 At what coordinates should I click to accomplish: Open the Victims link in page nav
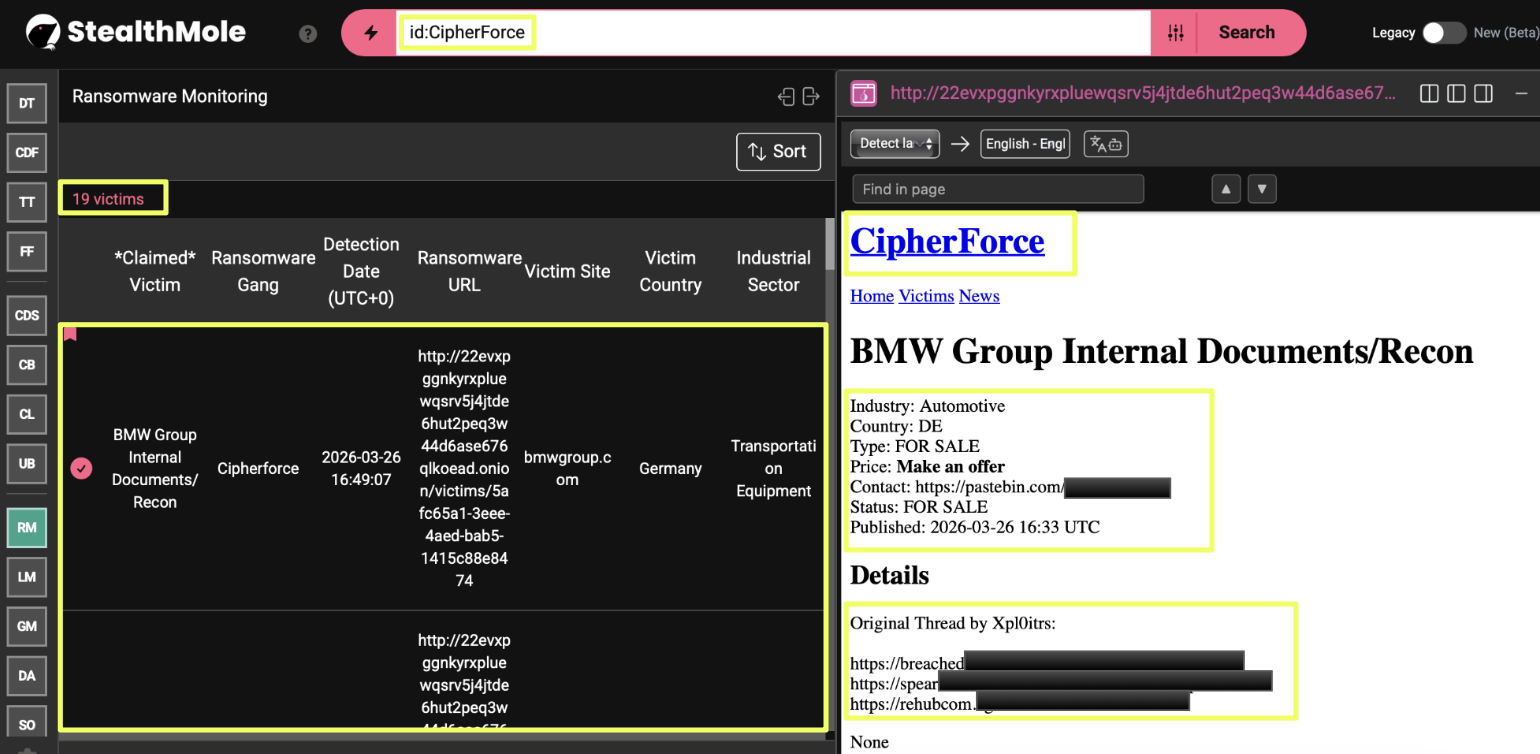926,296
